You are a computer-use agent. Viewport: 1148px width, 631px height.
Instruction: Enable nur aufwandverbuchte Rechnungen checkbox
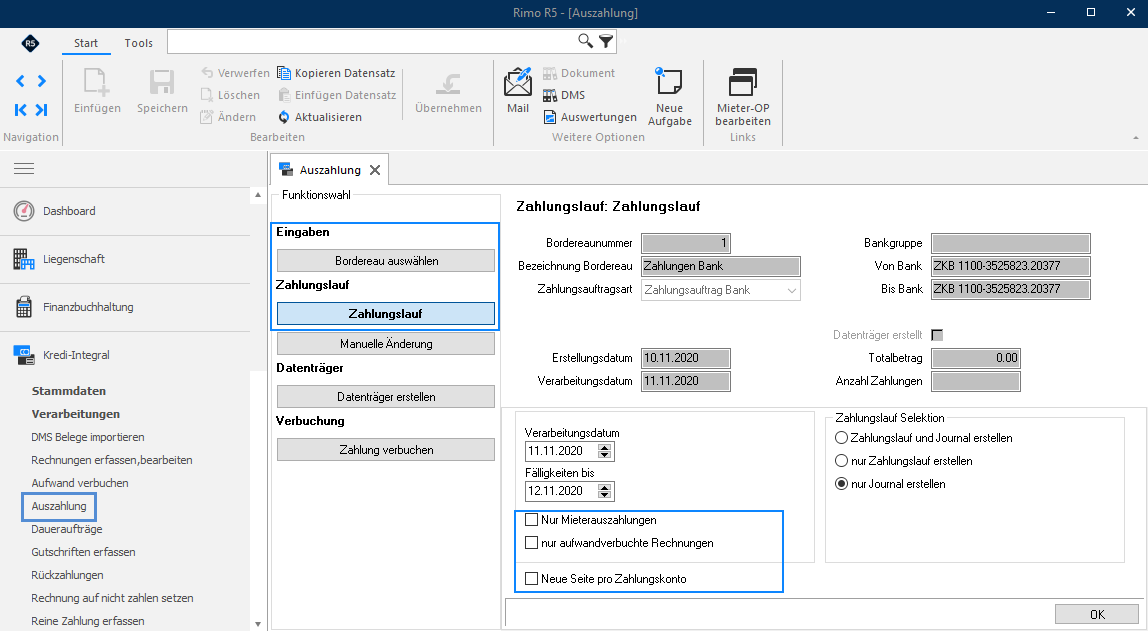pos(532,542)
